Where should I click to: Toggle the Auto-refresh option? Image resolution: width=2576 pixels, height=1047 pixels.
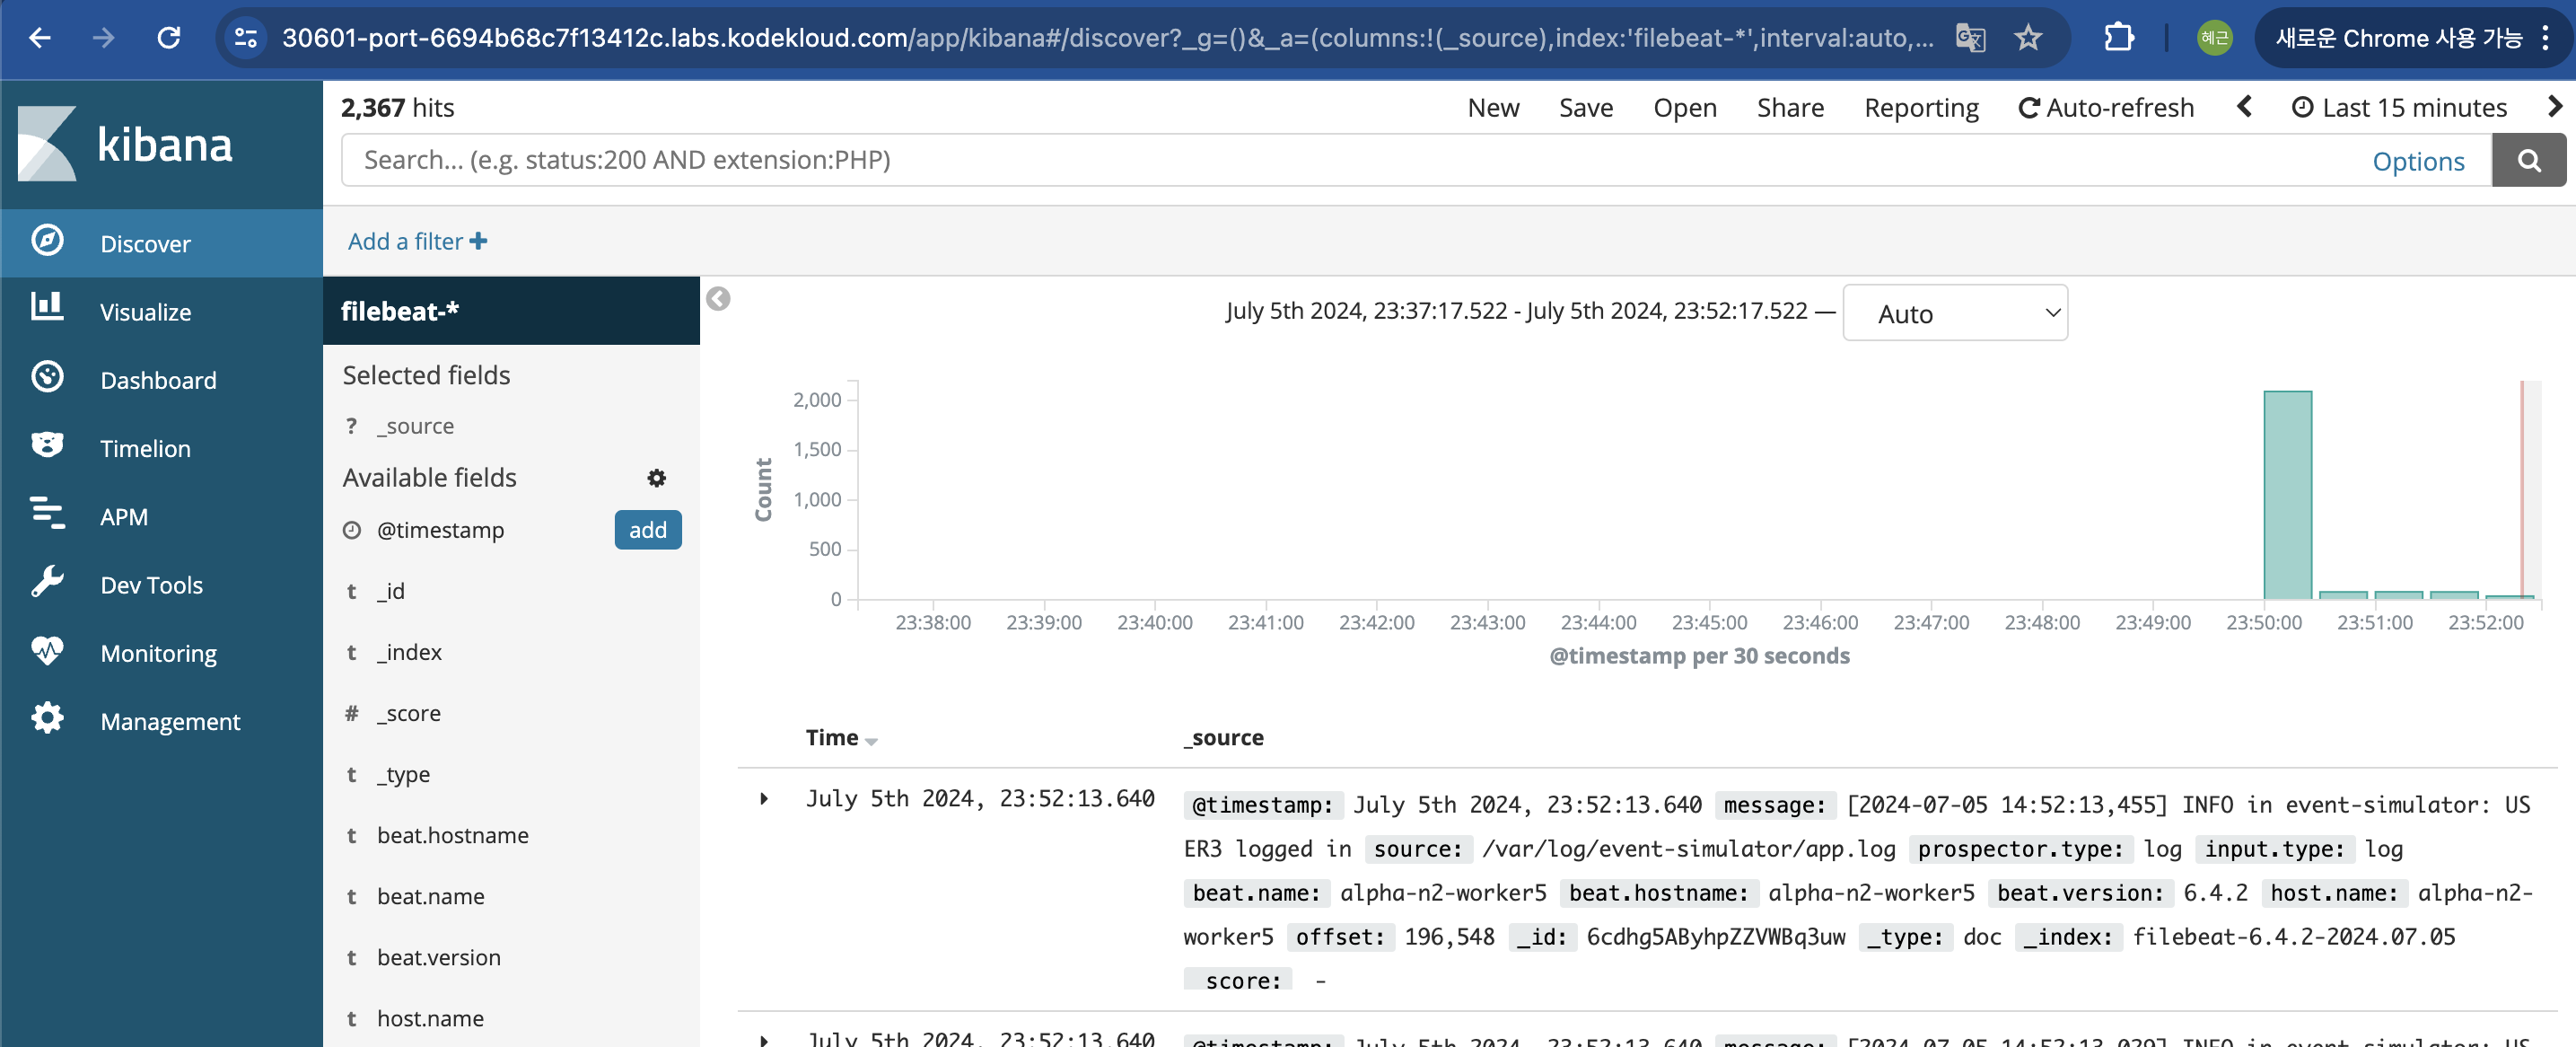coord(2105,108)
